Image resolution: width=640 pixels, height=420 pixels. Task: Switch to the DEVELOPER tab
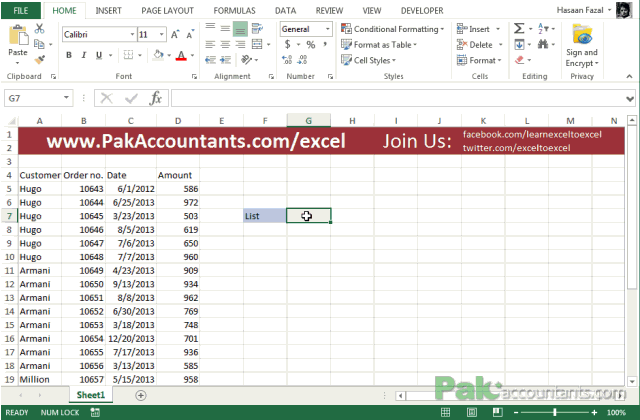422,11
